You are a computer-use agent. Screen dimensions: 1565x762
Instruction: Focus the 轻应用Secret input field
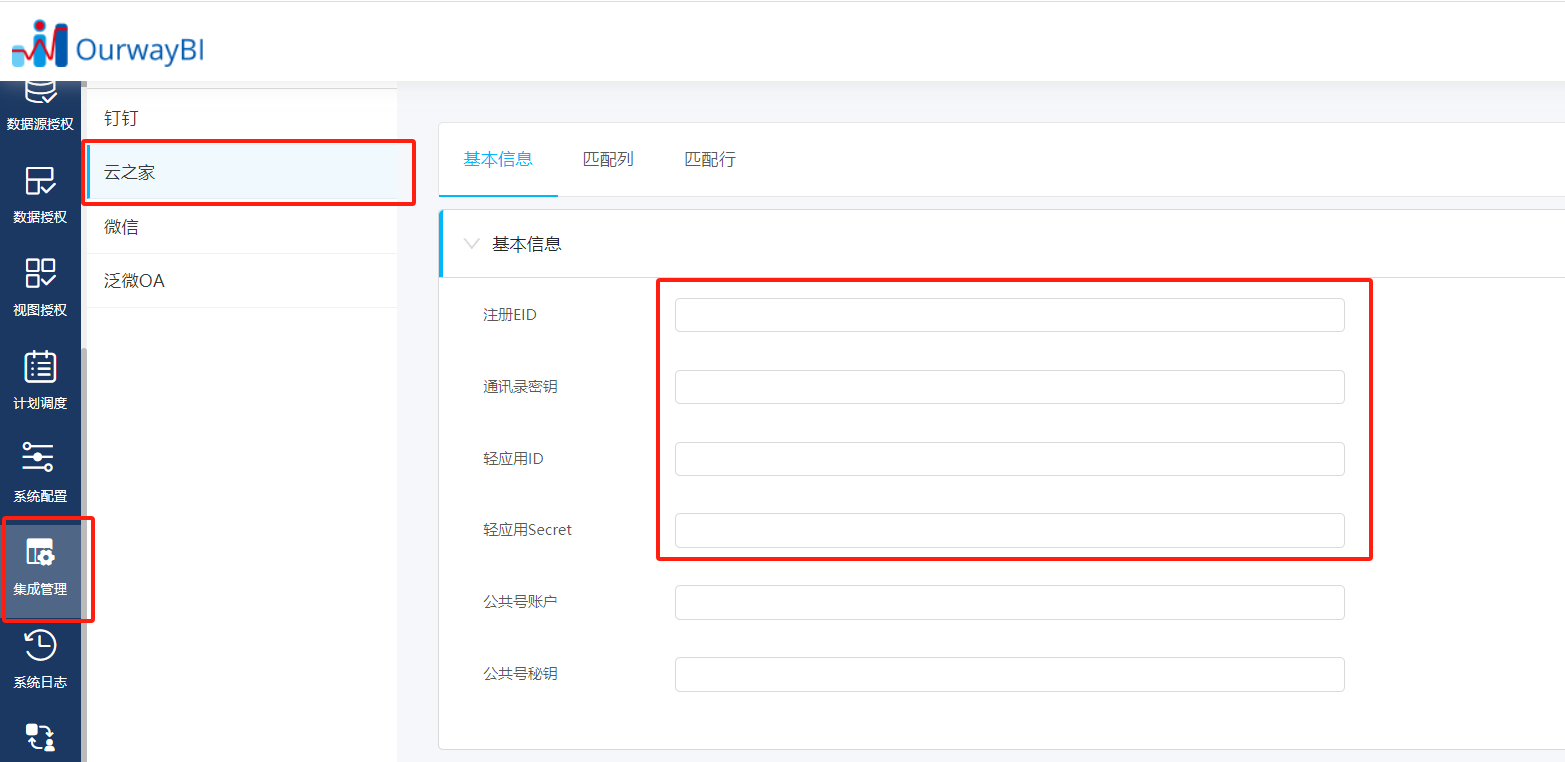click(x=1009, y=530)
